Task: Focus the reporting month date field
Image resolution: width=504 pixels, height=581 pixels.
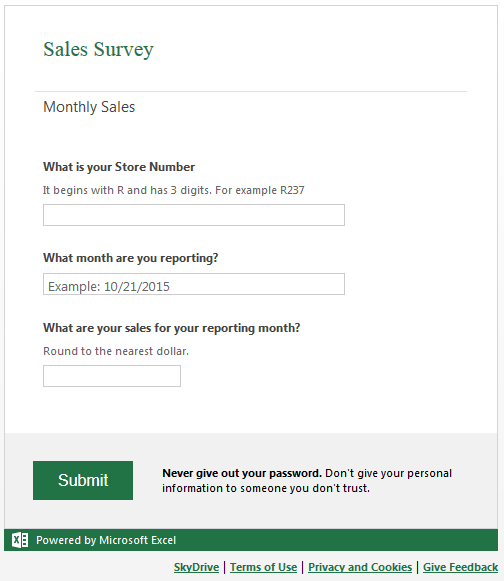Action: click(x=194, y=284)
